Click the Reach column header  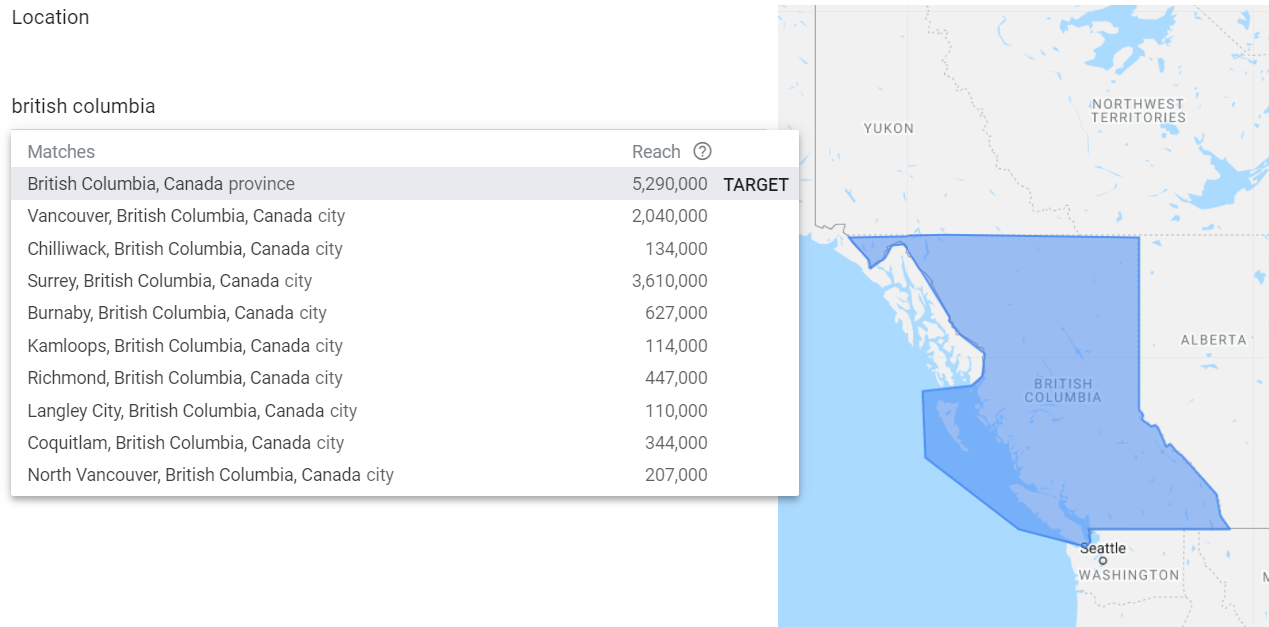(656, 151)
